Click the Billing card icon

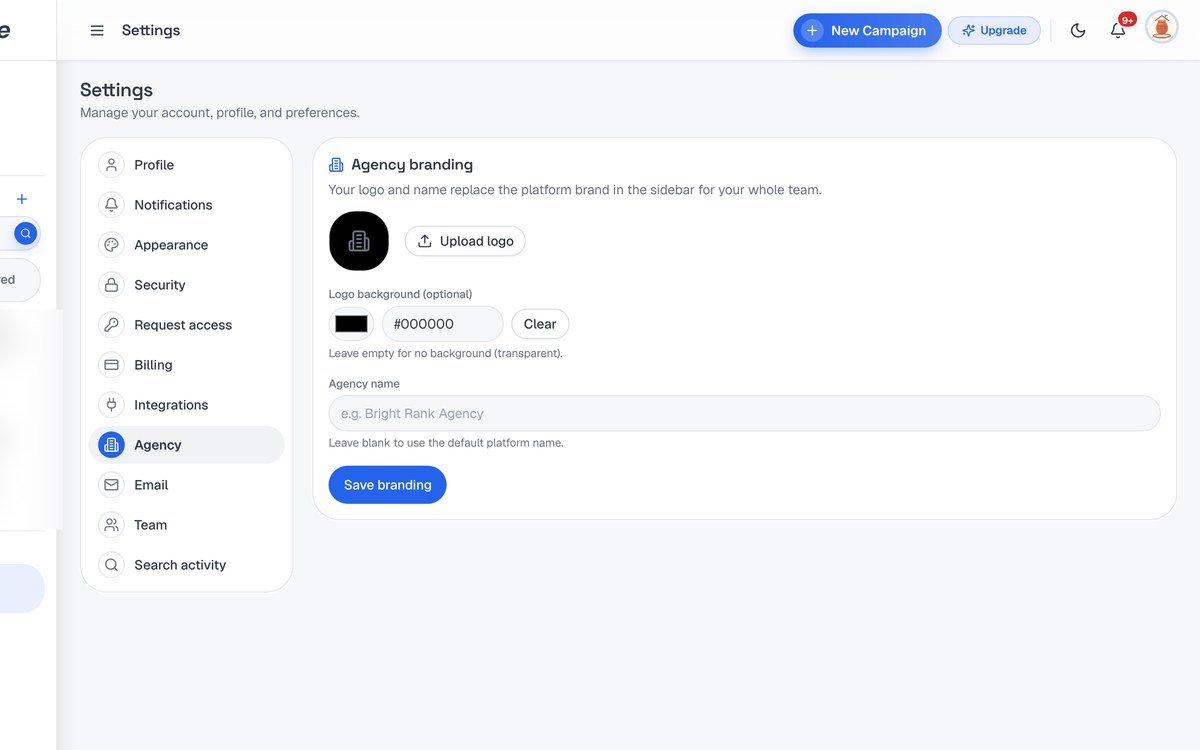[x=111, y=365]
